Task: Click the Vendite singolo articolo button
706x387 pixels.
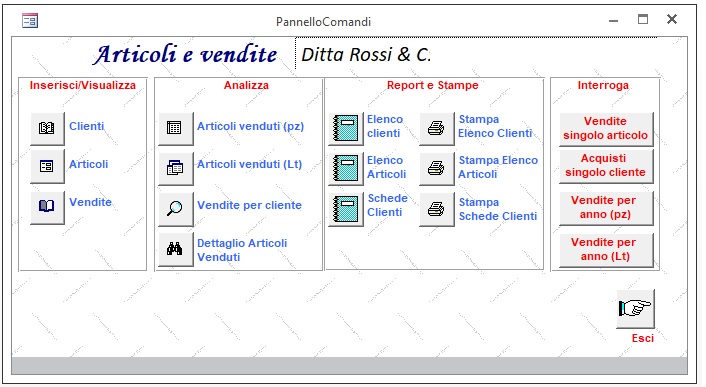Action: (x=606, y=129)
